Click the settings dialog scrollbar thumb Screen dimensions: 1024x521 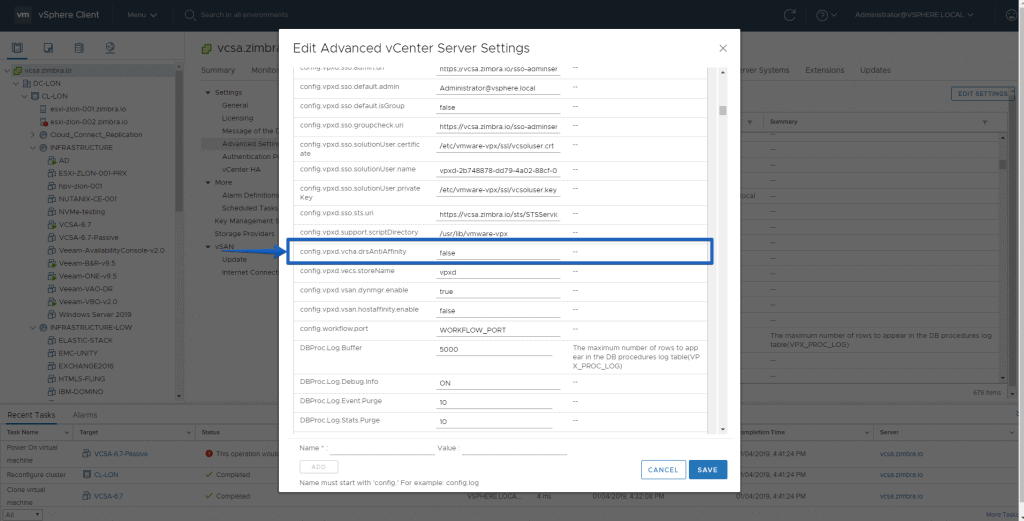point(723,110)
